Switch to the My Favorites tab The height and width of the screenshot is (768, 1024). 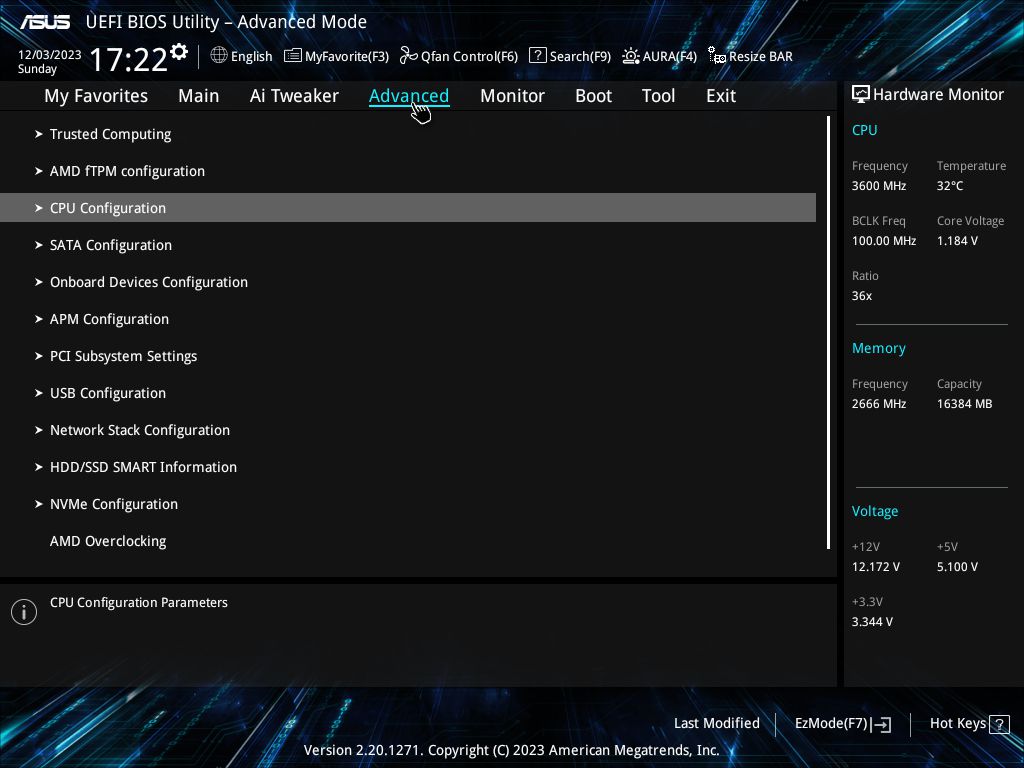click(x=96, y=96)
